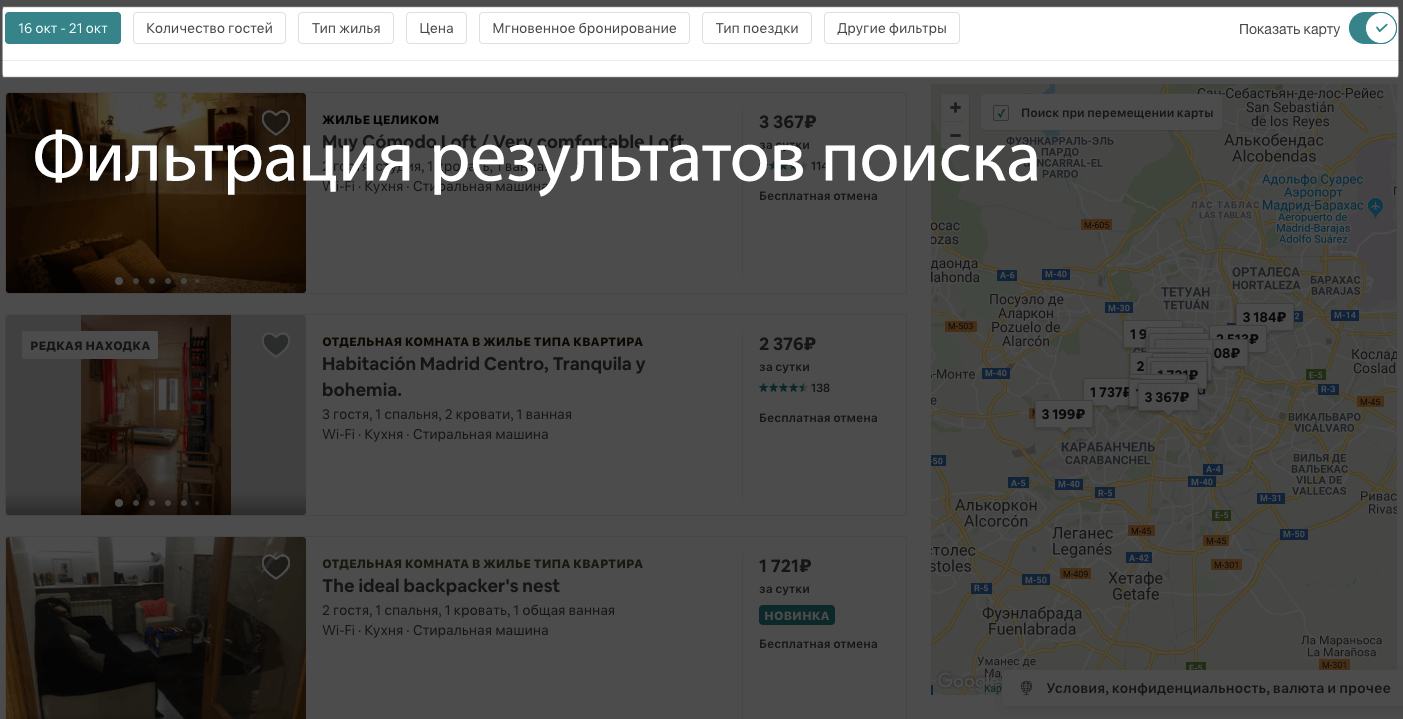Open The ideal backpacker's nest title
1403x719 pixels.
[x=441, y=586]
